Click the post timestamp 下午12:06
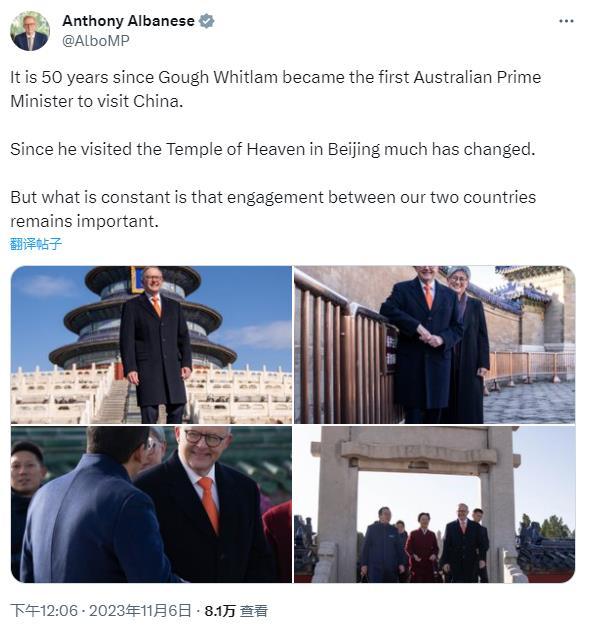 44,611
